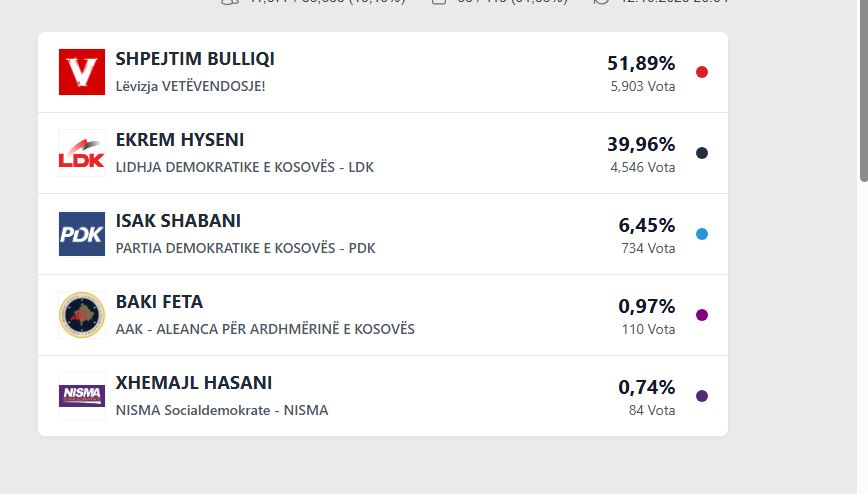This screenshot has height=494, width=868.
Task: Click the PDK blue party logo
Action: [82, 234]
